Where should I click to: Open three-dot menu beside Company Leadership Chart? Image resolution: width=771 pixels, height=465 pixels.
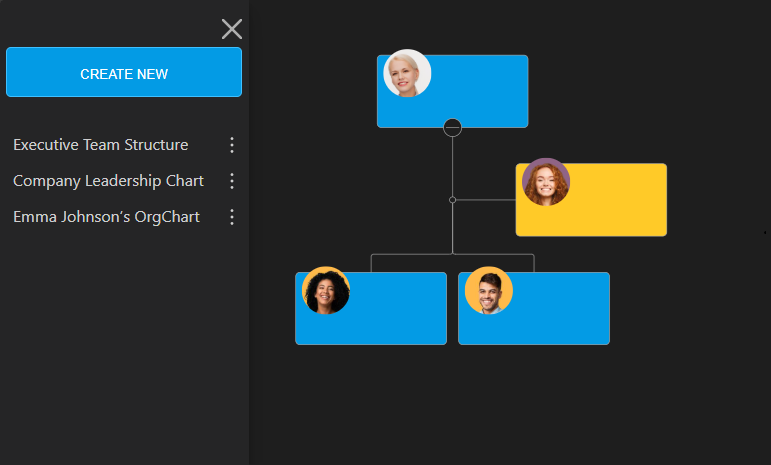tap(232, 181)
